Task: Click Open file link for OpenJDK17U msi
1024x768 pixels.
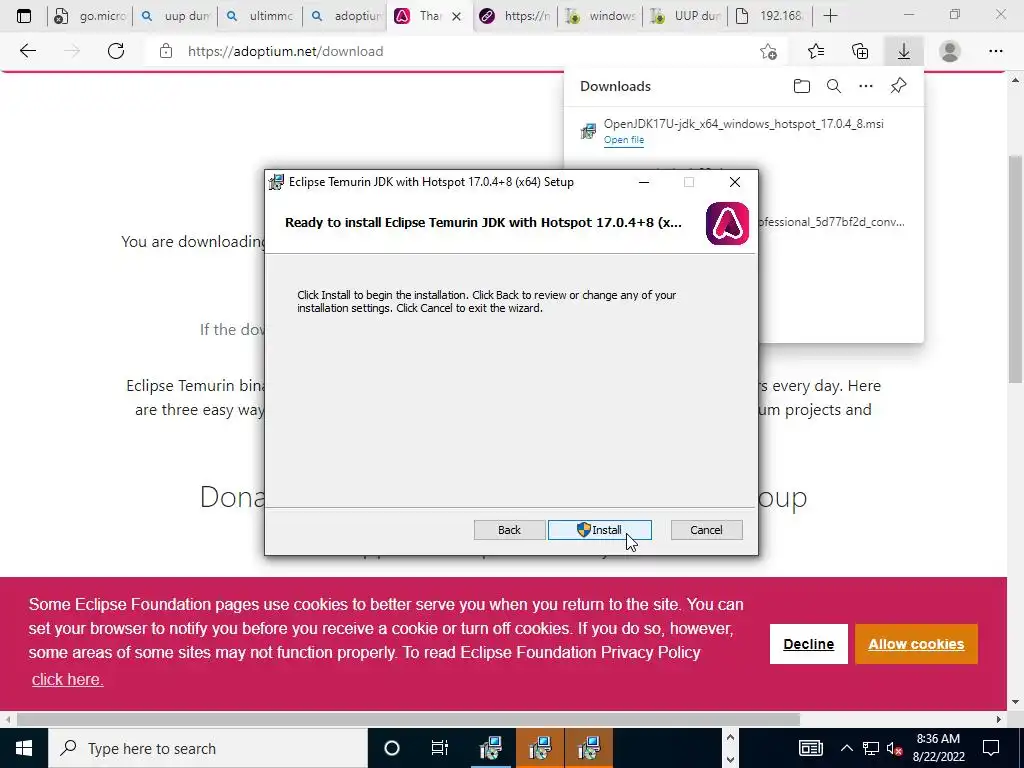Action: pos(624,140)
